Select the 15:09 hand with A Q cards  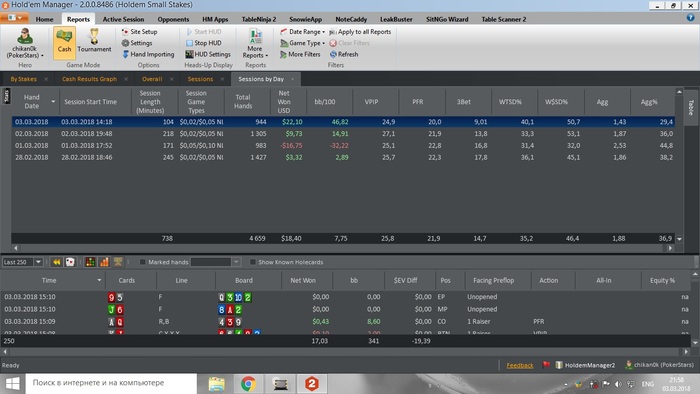[x=346, y=321]
